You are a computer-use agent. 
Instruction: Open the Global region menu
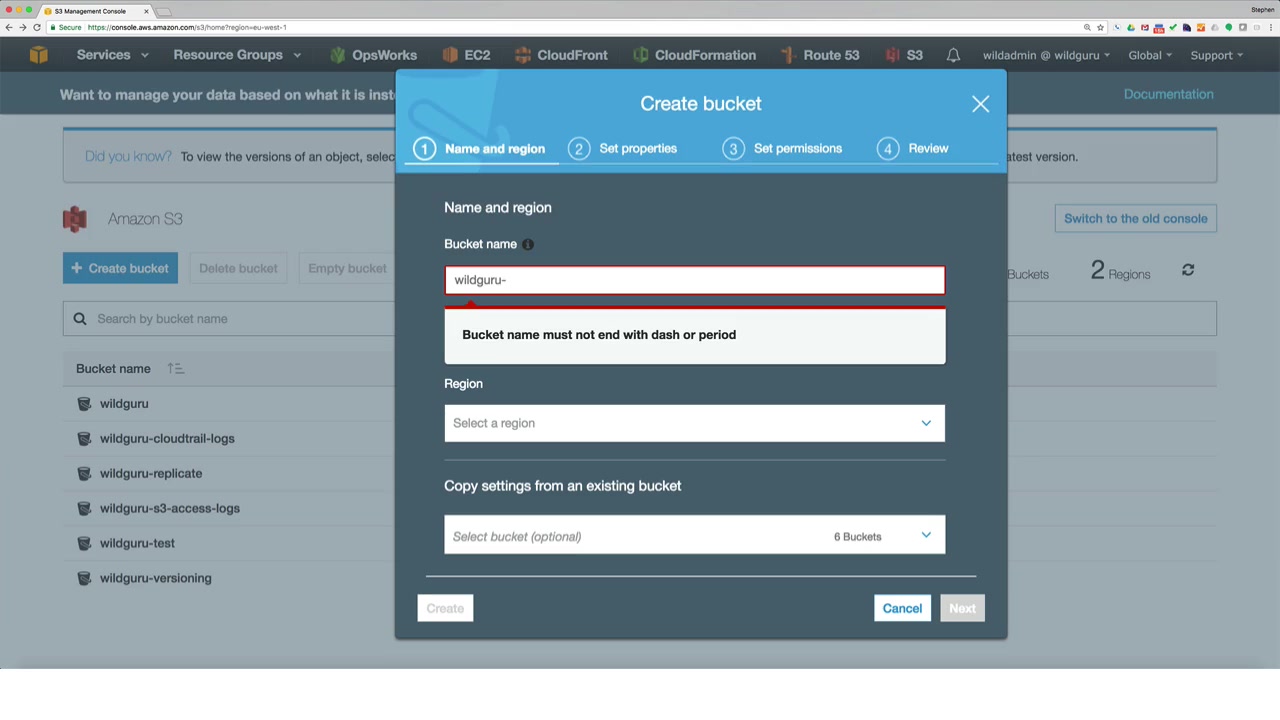(x=1150, y=55)
